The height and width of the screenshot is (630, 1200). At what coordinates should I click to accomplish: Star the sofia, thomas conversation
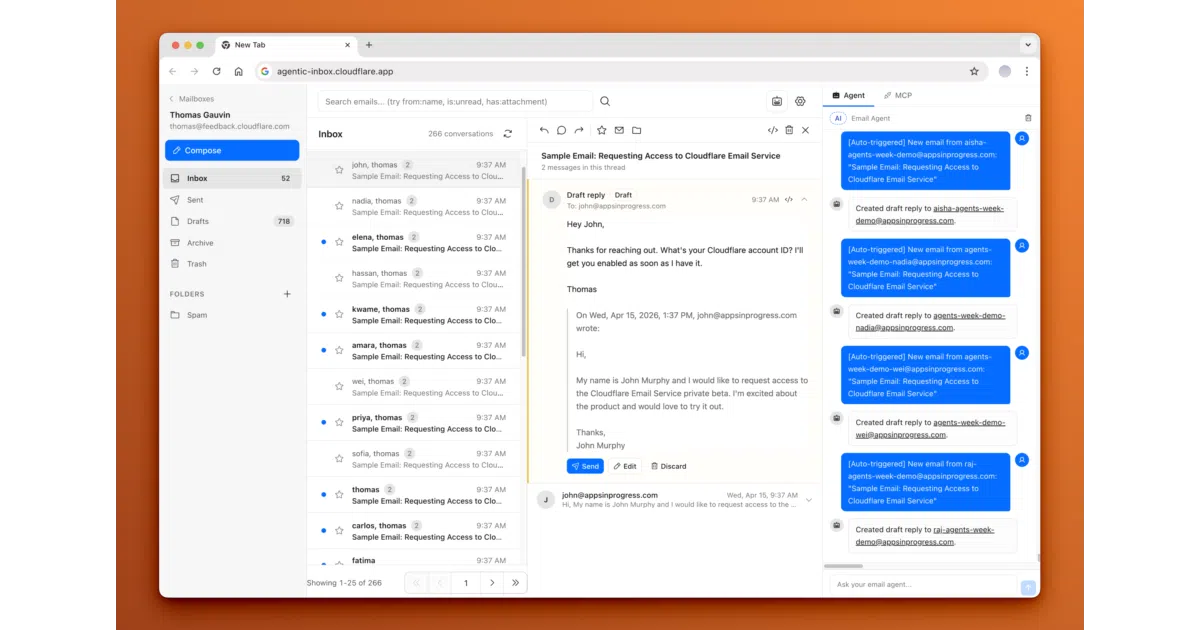[x=339, y=458]
